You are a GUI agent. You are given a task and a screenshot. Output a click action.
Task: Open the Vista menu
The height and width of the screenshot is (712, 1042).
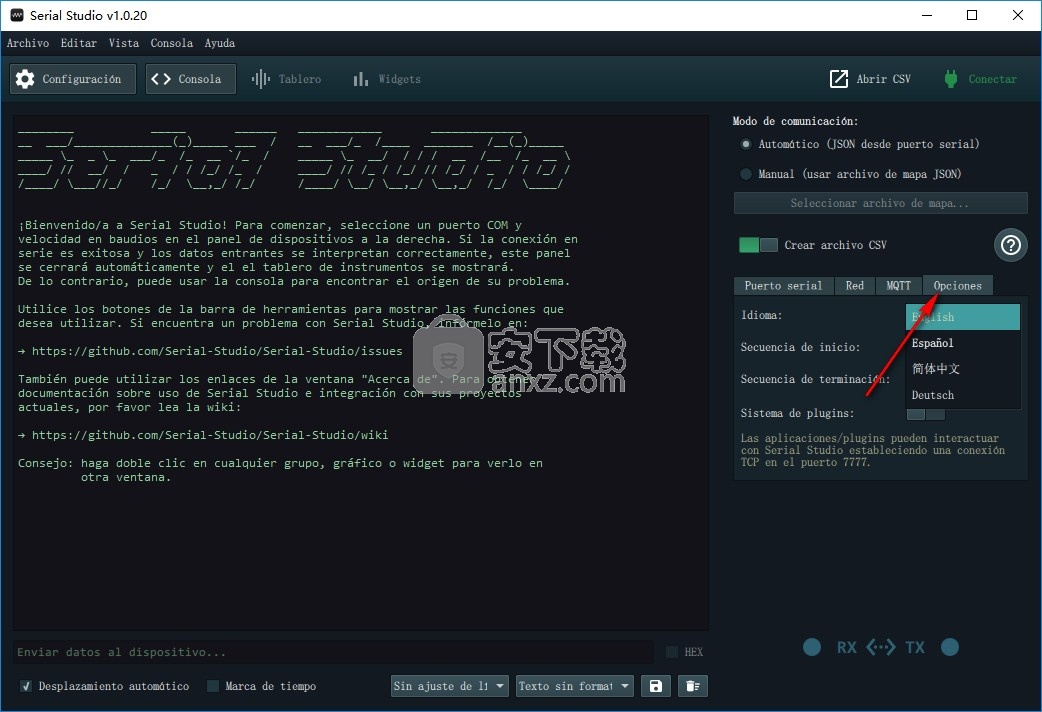point(124,43)
